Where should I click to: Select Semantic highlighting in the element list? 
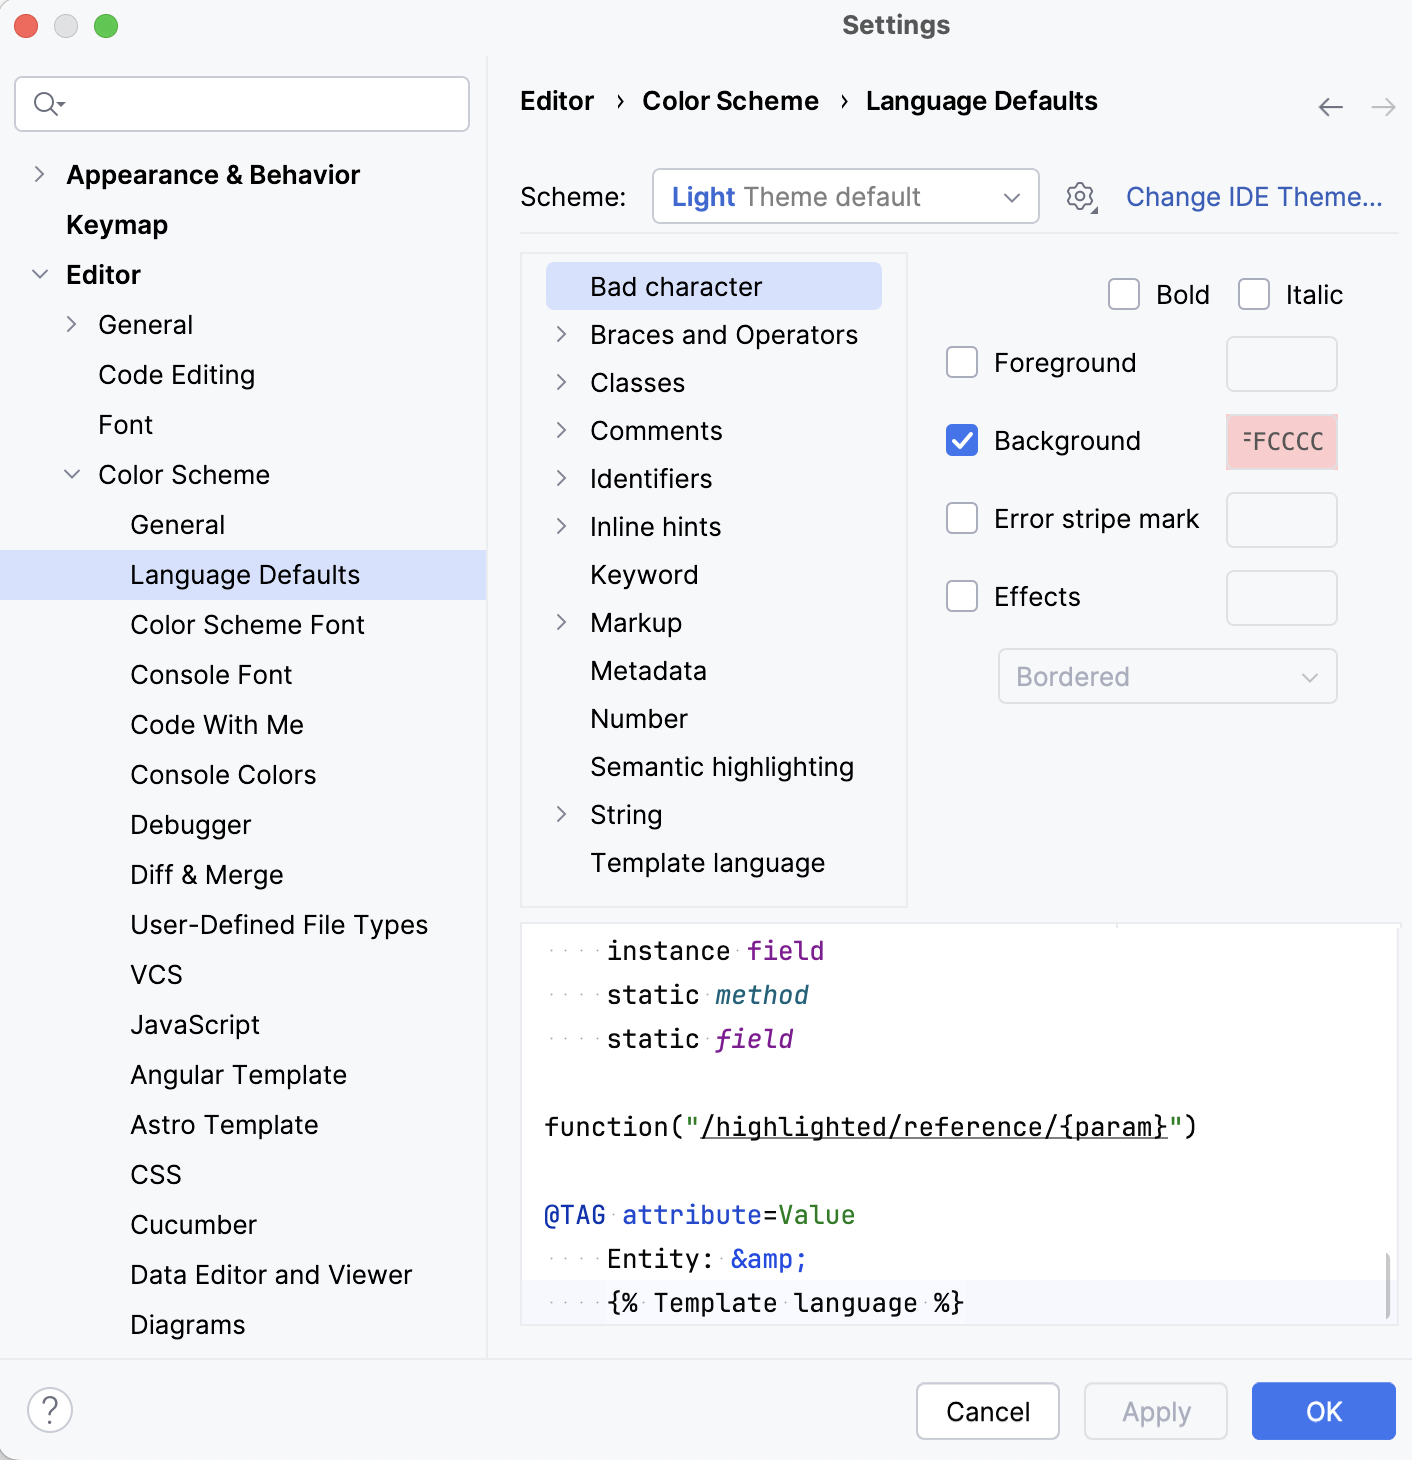pyautogui.click(x=722, y=766)
